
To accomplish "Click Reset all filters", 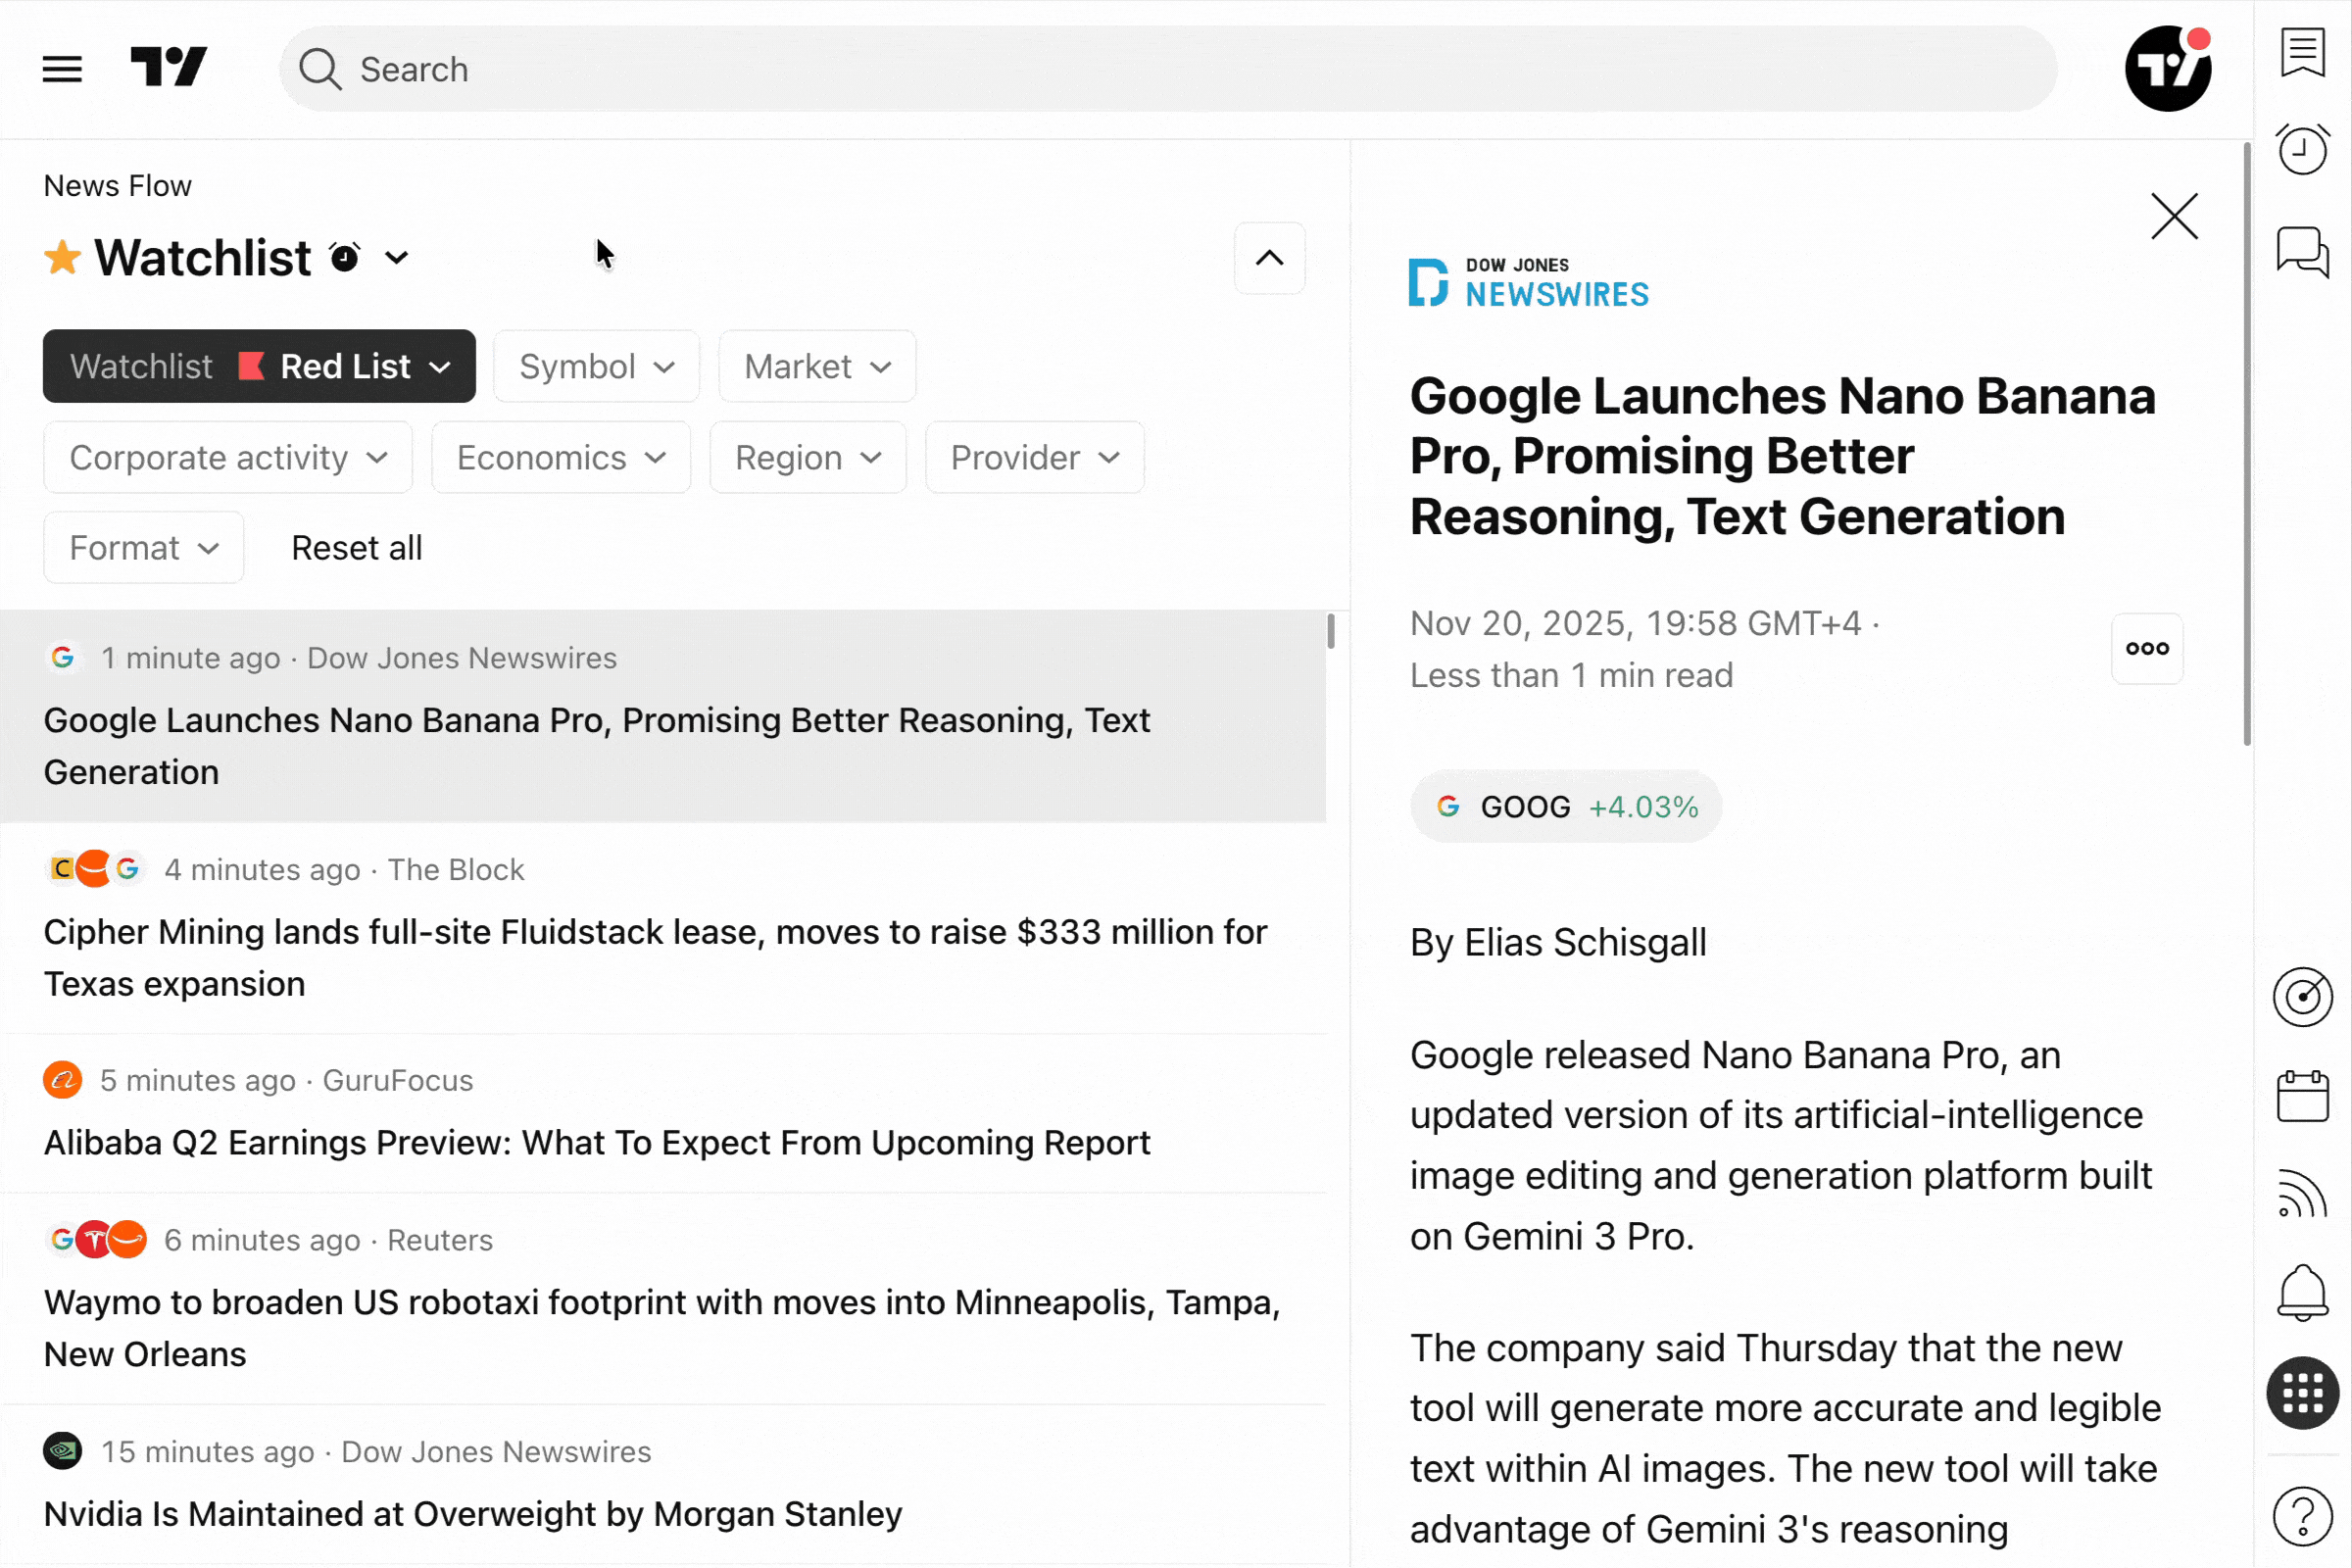I will (356, 548).
